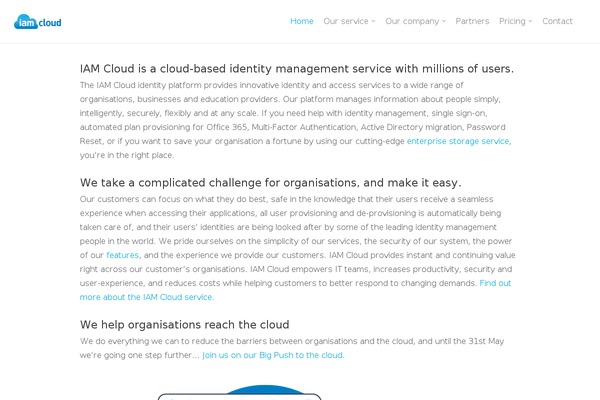This screenshot has height=400, width=600.
Task: Open the Our service menu
Action: [x=346, y=21]
